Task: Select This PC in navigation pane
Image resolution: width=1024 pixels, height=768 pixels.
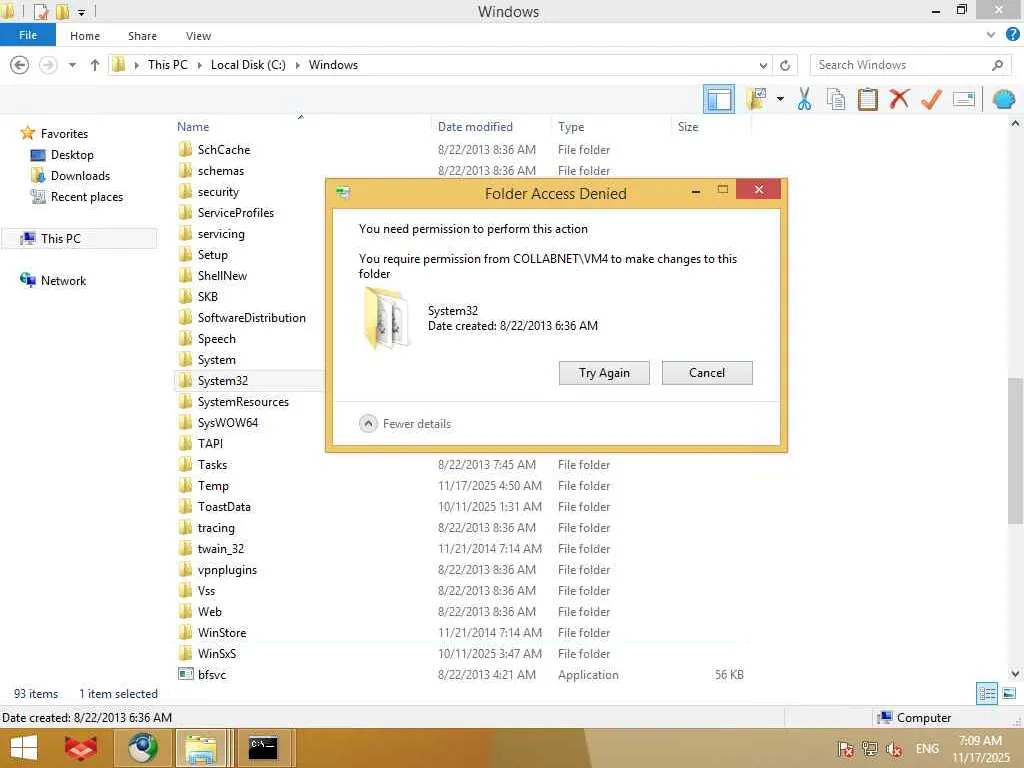Action: [x=80, y=238]
